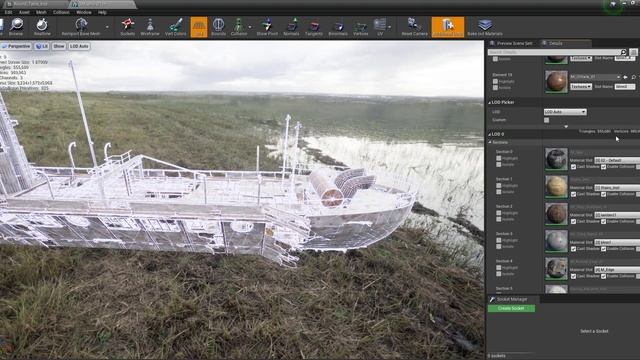The width and height of the screenshot is (640, 360).
Task: Open the LOD Auto dropdown in LOD Picker
Action: click(565, 112)
